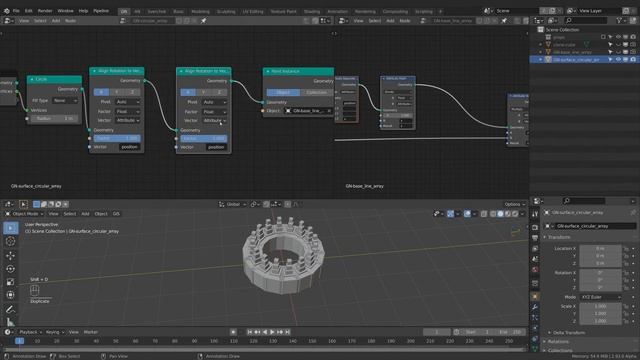Open the View Layer properties tab
640x360 pixels.
click(535, 249)
